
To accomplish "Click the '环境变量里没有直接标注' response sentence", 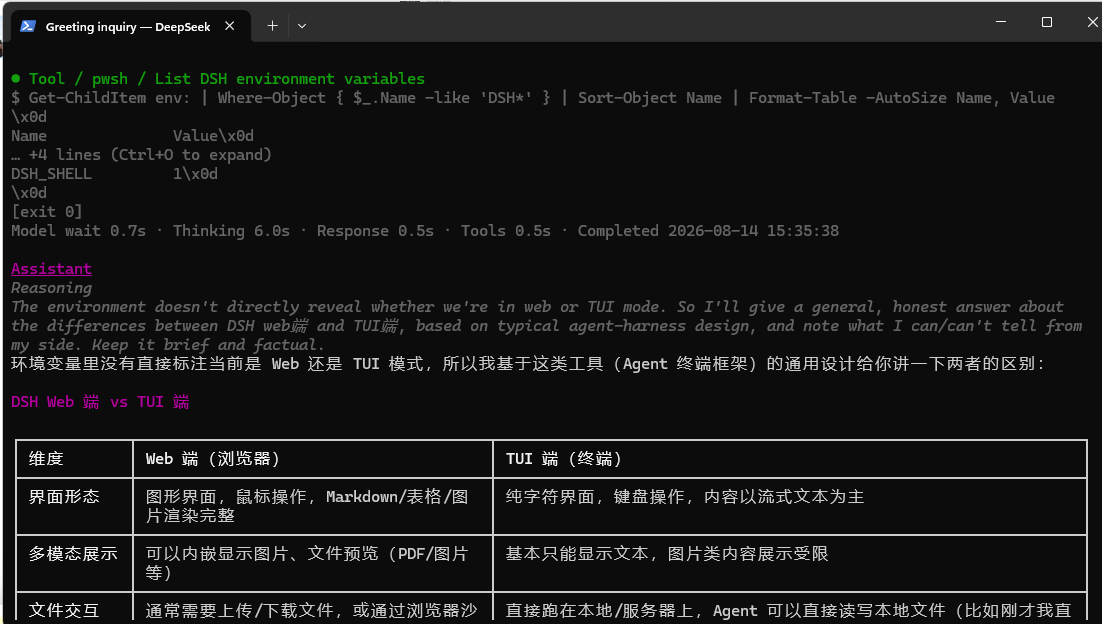I will [528, 363].
